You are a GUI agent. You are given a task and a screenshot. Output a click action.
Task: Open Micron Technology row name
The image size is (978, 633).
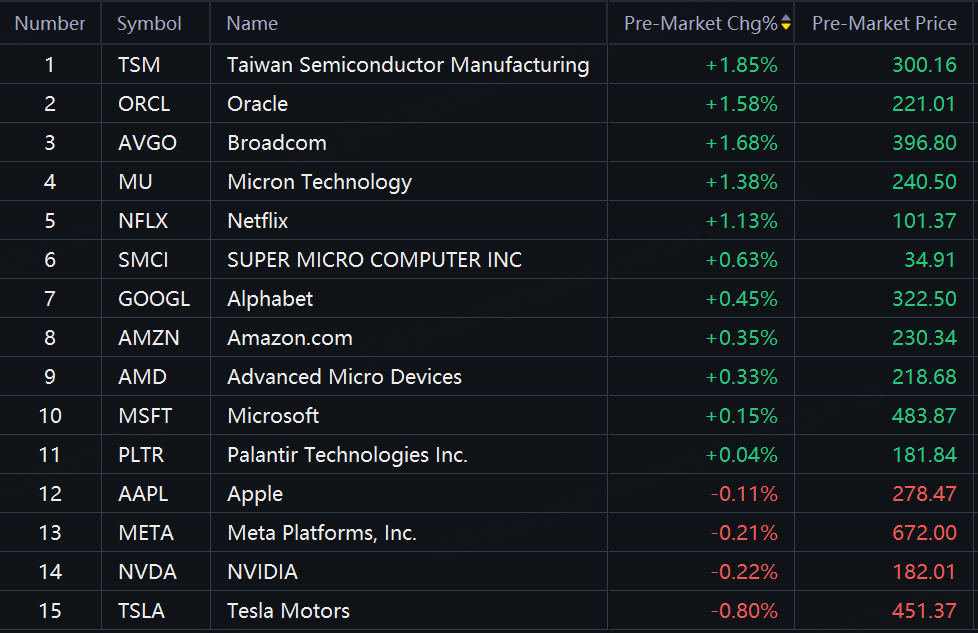click(x=319, y=182)
